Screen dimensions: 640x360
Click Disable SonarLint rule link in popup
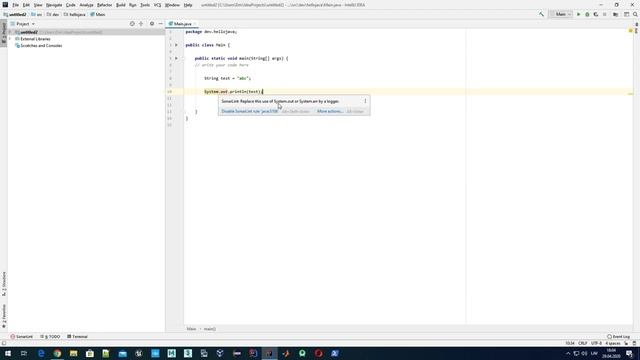click(249, 111)
